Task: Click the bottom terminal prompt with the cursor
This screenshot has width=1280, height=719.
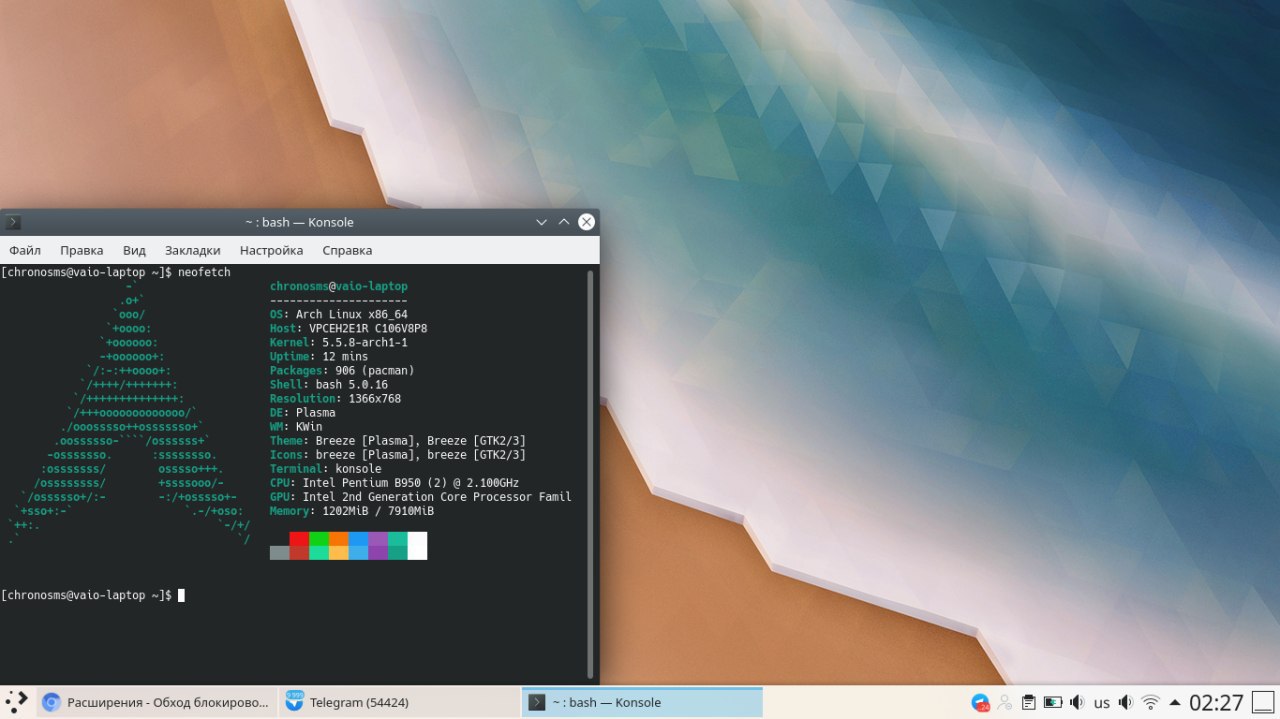Action: (92, 595)
